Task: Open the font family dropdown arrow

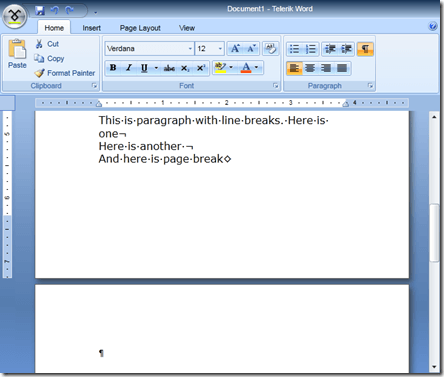Action: click(x=190, y=49)
